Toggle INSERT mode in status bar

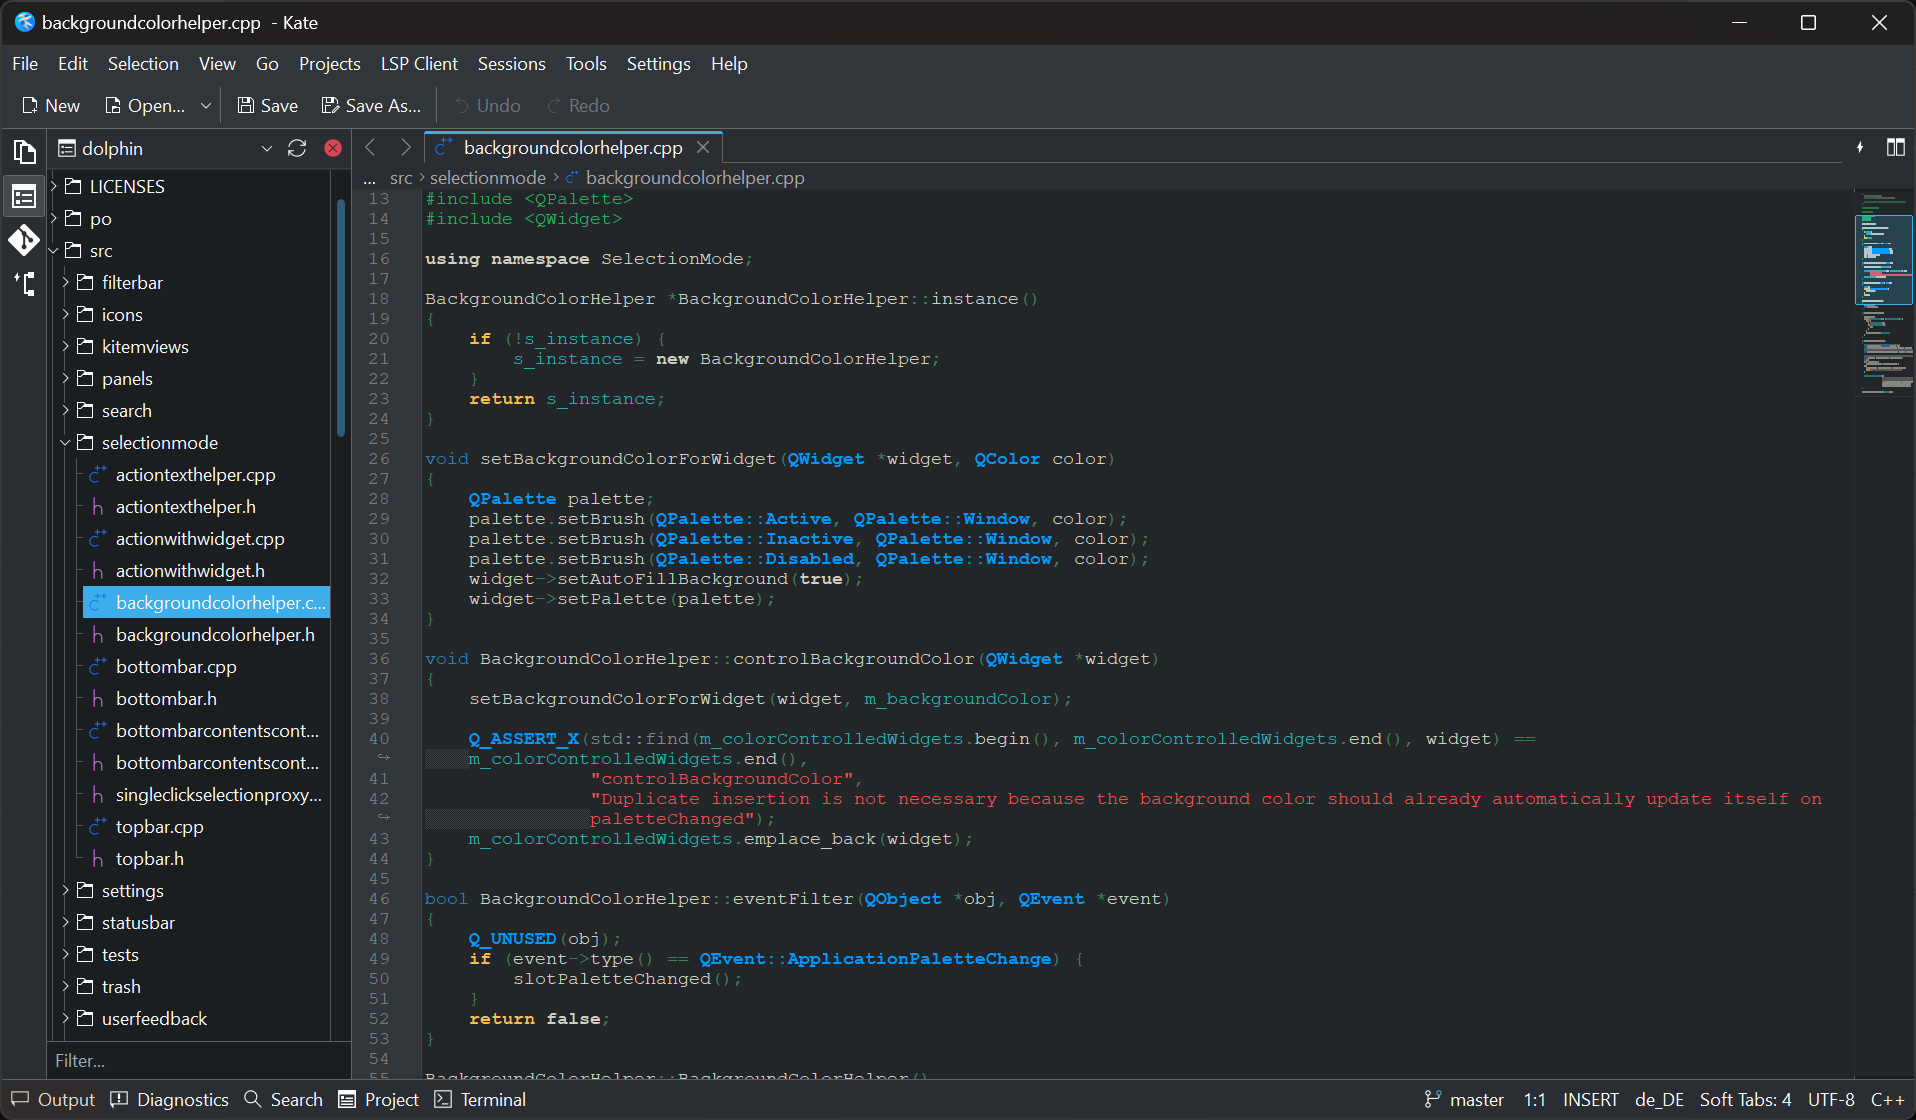pos(1590,1099)
